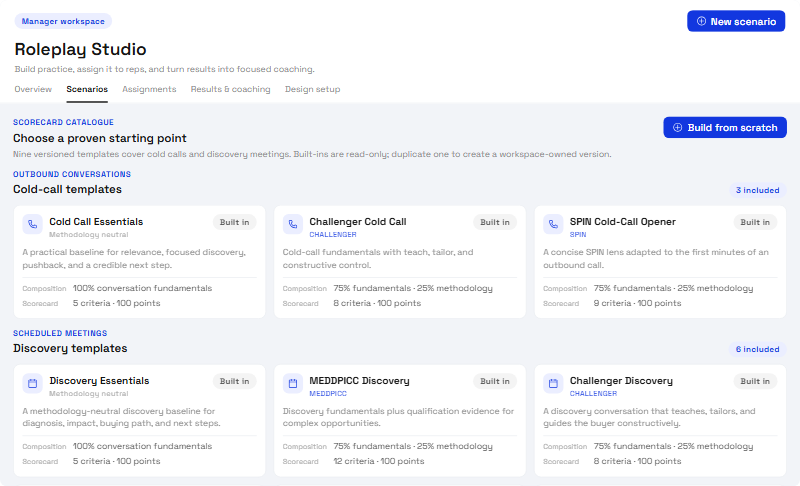Viewport: 800px width, 486px height.
Task: Click the calendar icon on MEDDPICC Discovery
Action: (x=293, y=383)
